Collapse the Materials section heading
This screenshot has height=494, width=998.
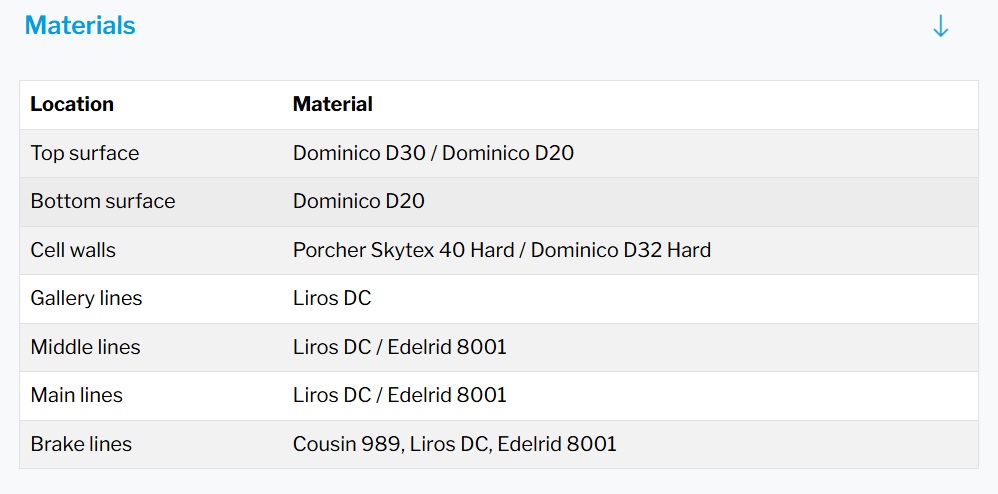[80, 26]
